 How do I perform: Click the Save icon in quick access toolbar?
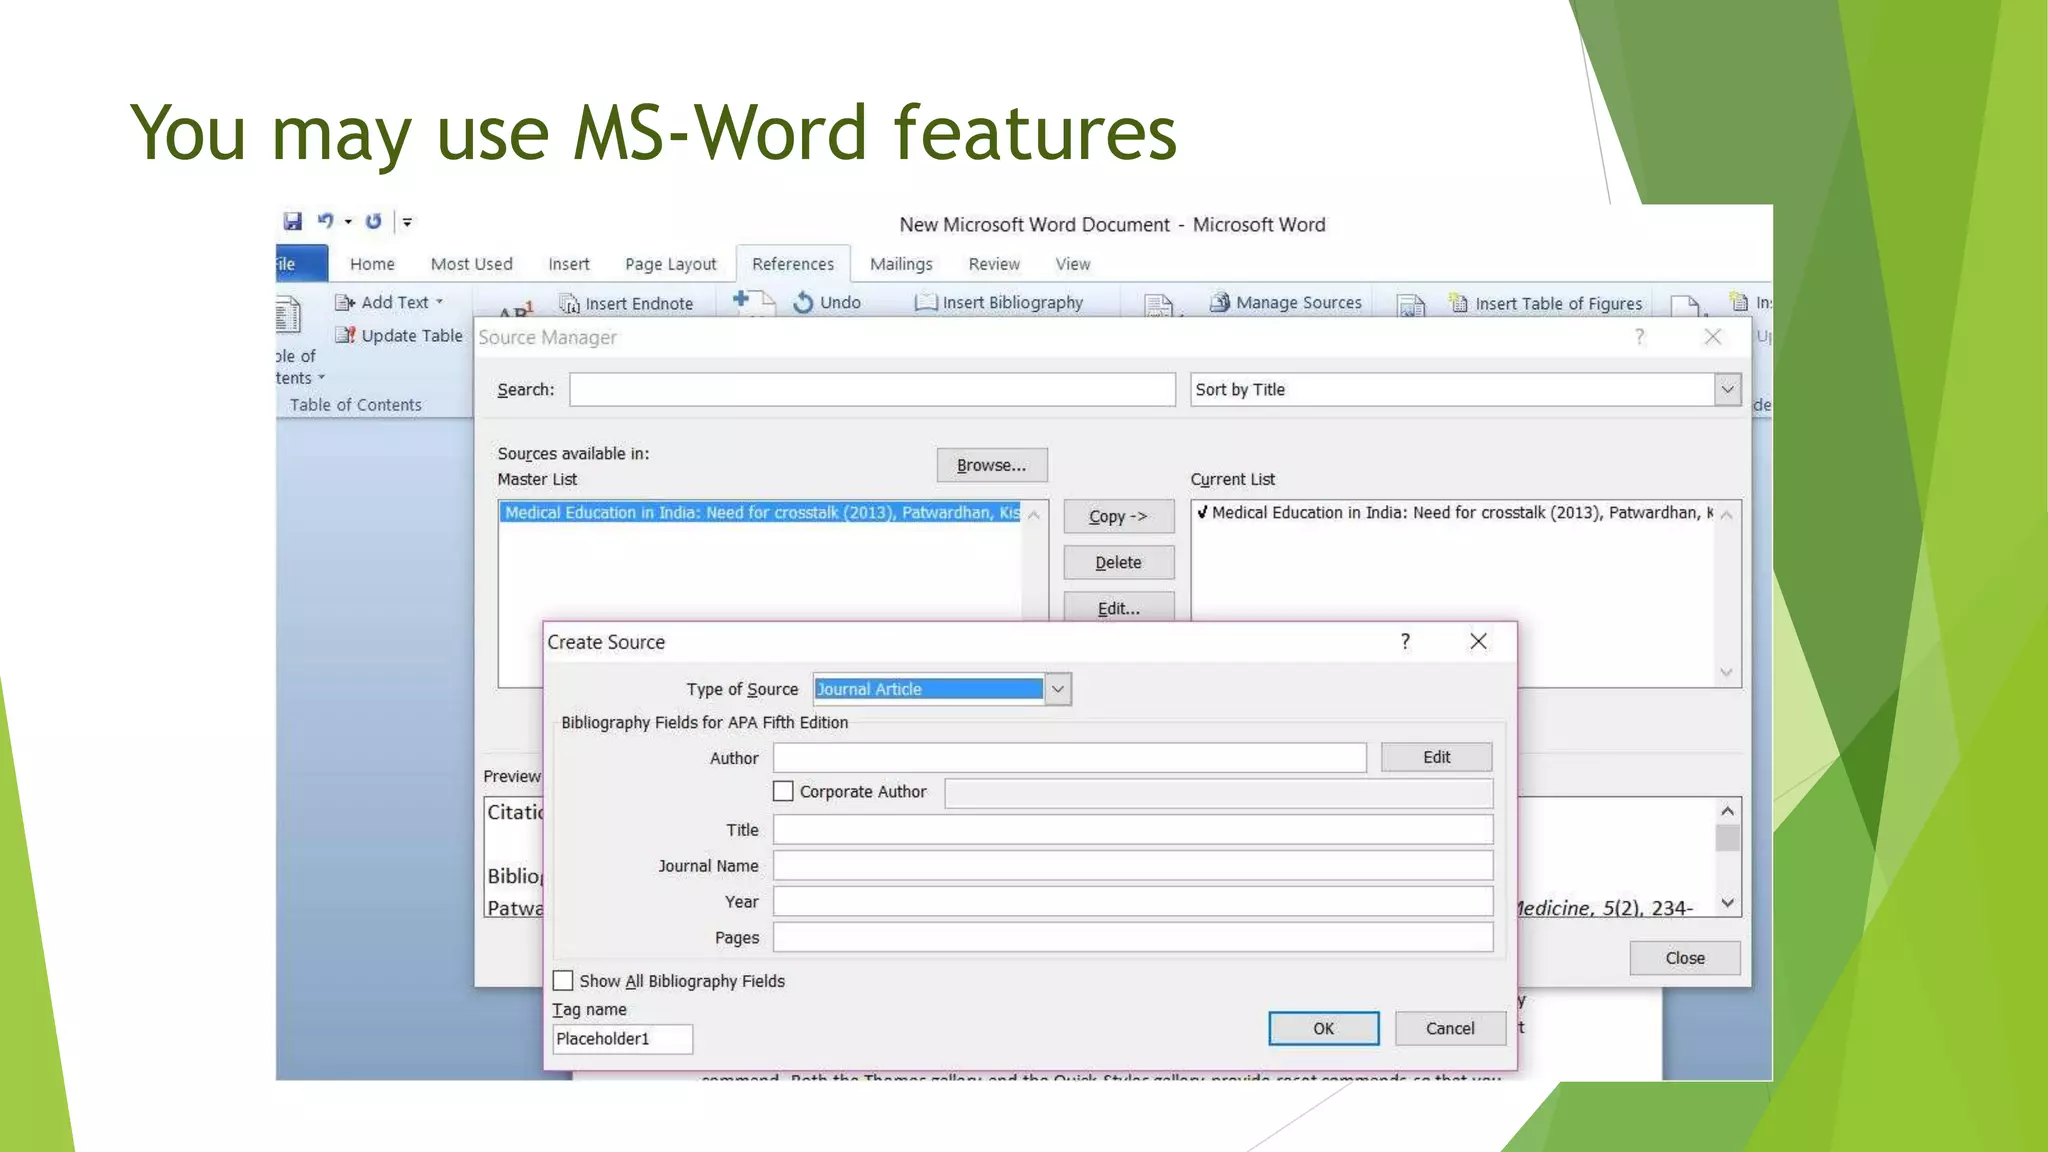[x=292, y=221]
